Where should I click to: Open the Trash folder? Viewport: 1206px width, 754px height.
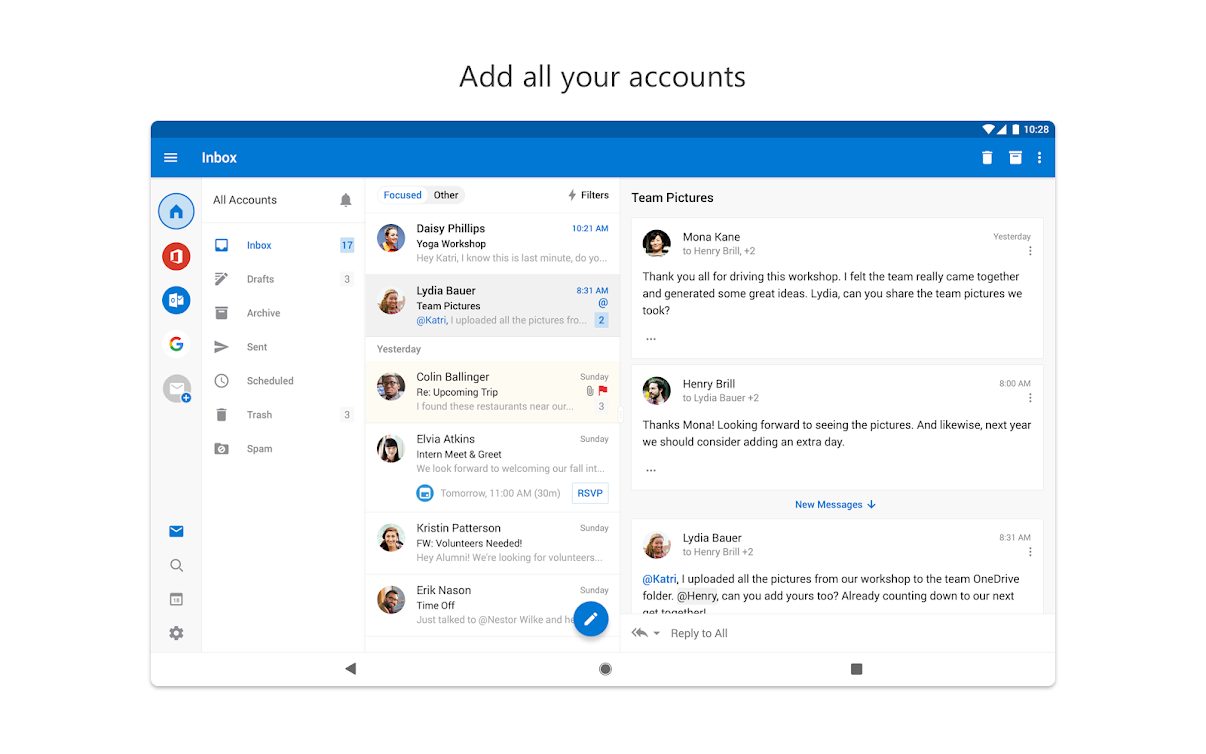(x=283, y=415)
